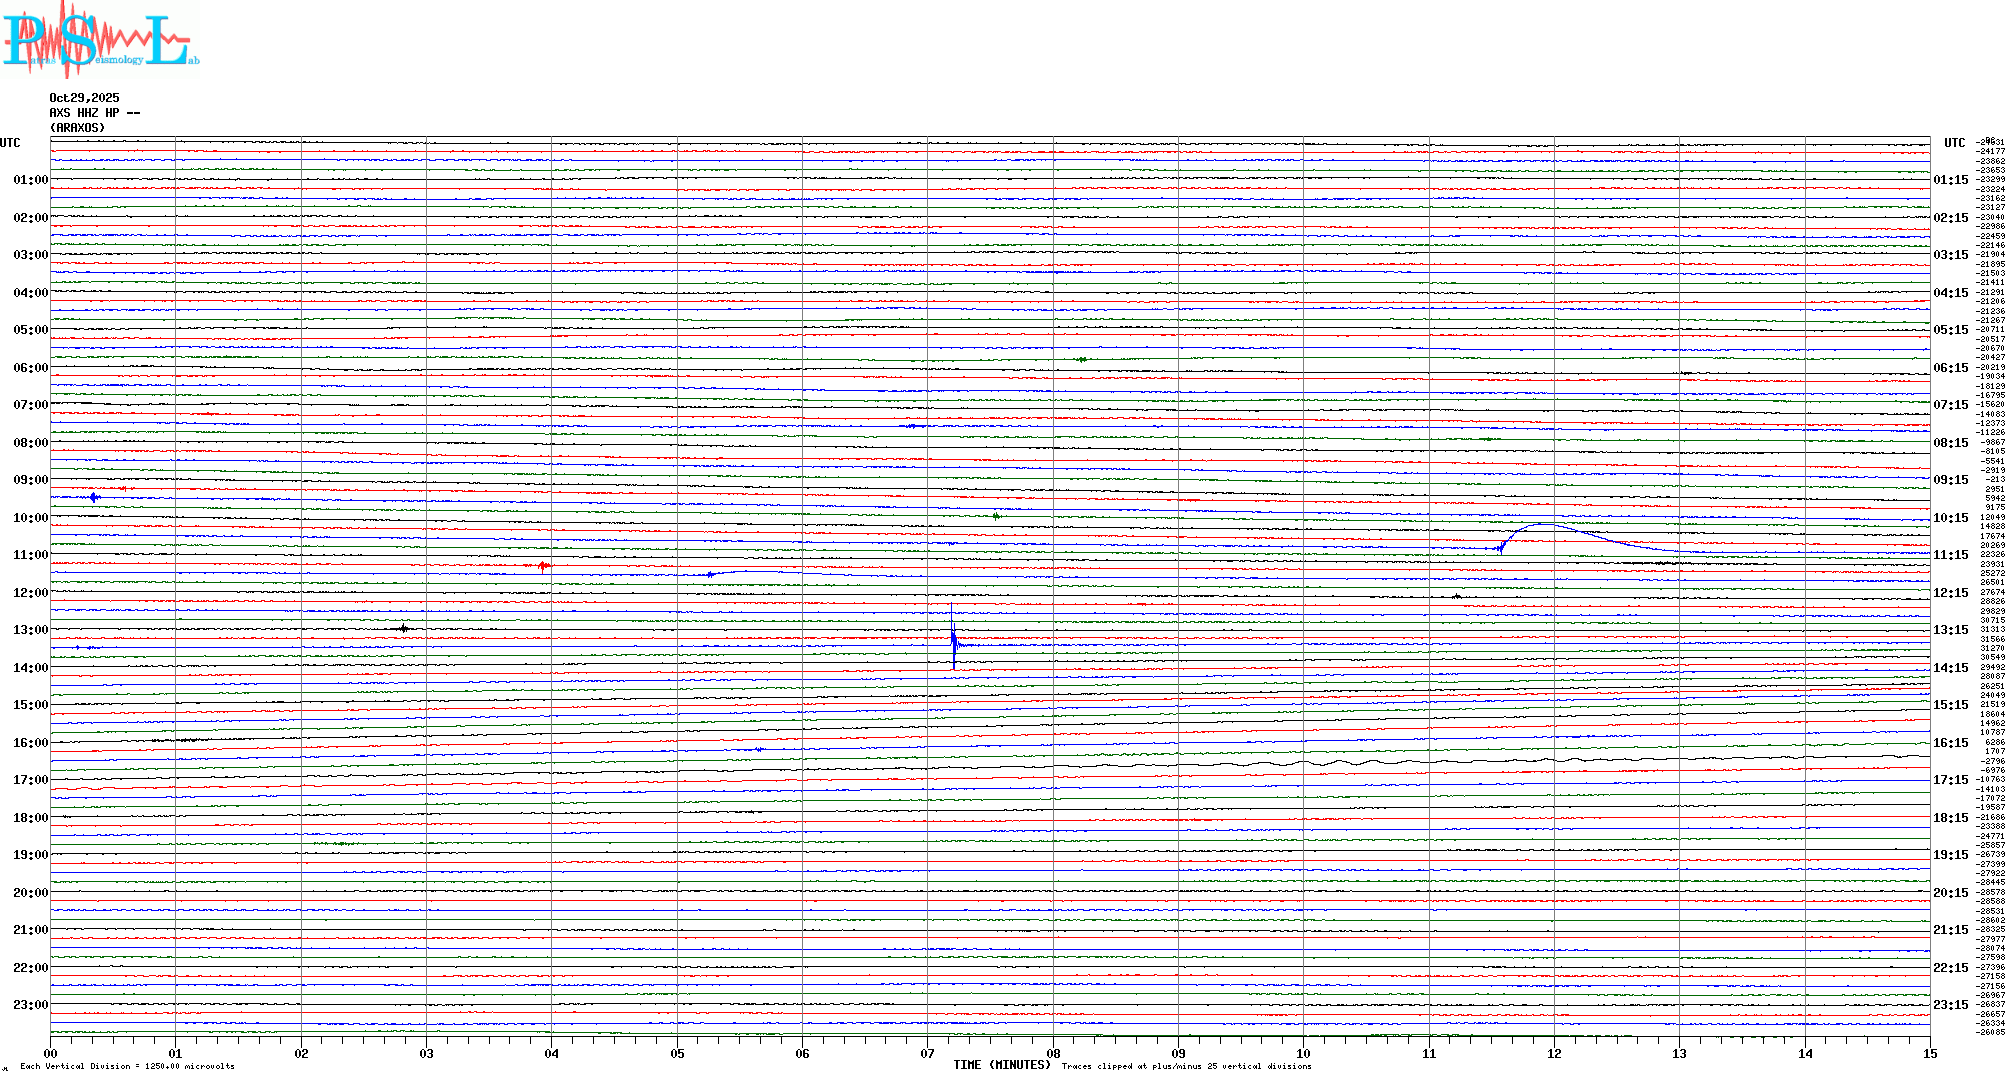Click the left UTC axis heading

coord(10,143)
